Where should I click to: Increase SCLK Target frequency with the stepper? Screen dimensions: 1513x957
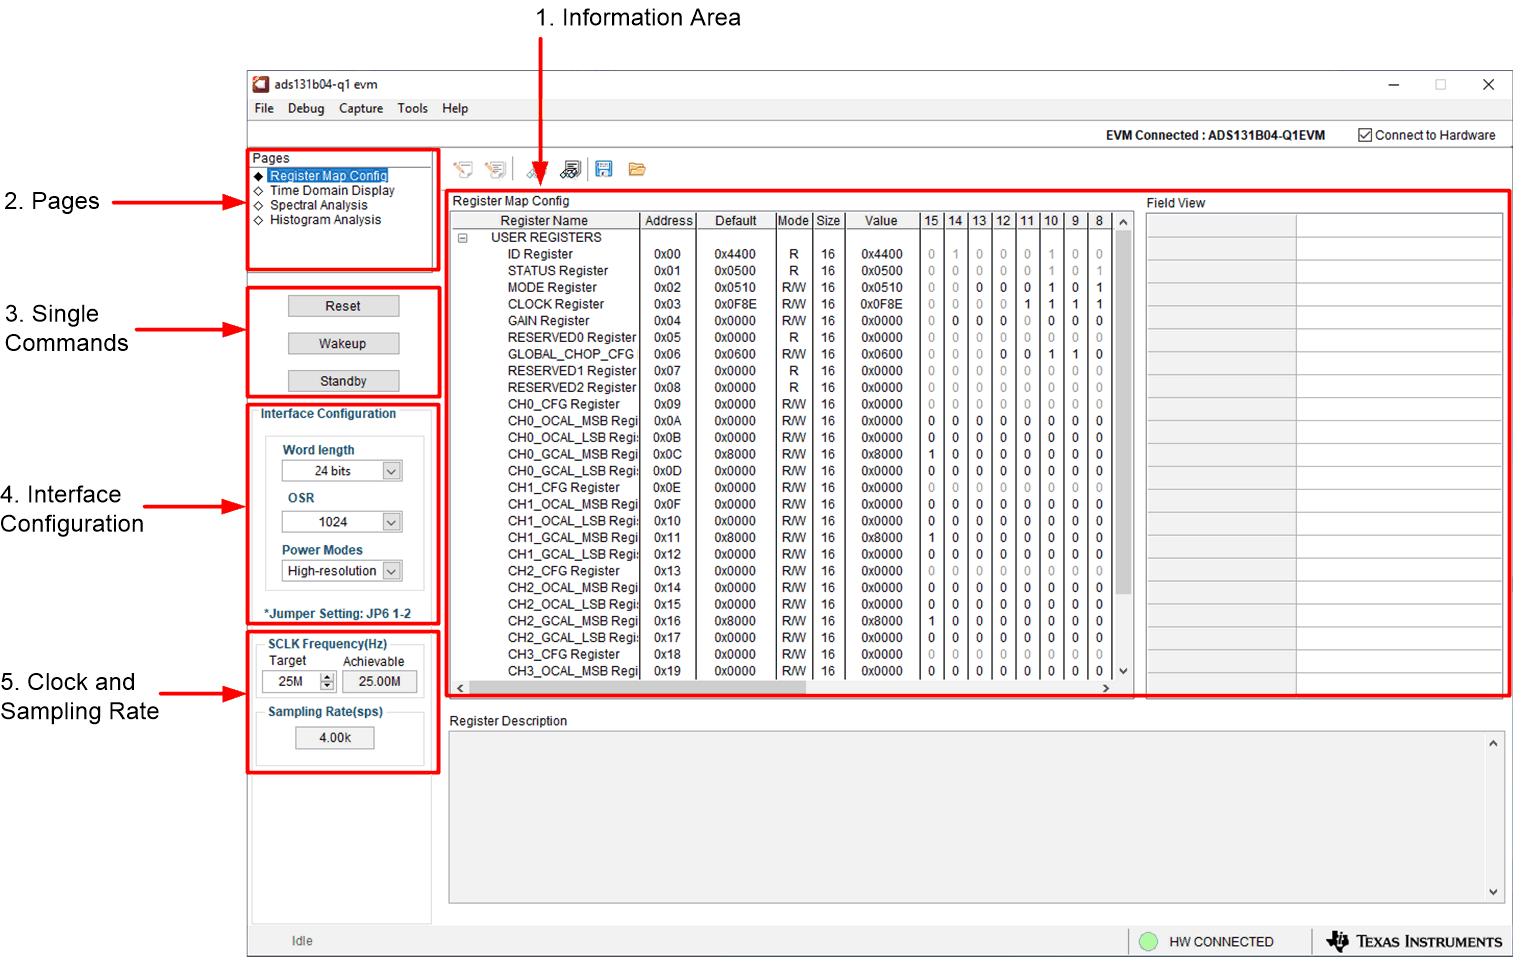326,676
